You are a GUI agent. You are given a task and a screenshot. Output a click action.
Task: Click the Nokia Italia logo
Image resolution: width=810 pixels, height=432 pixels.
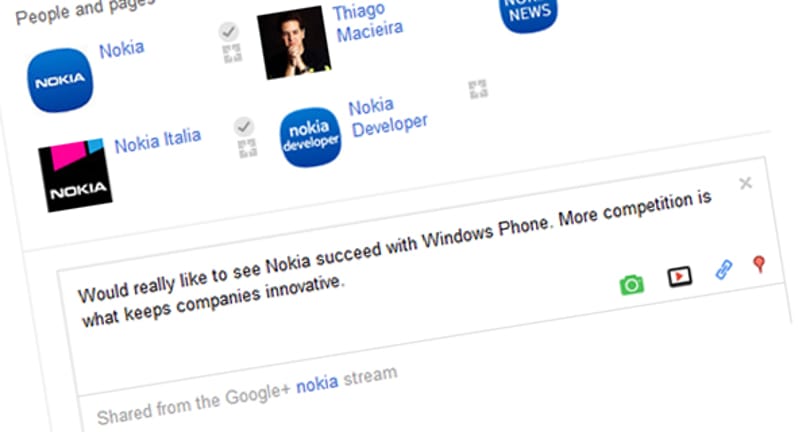(75, 176)
